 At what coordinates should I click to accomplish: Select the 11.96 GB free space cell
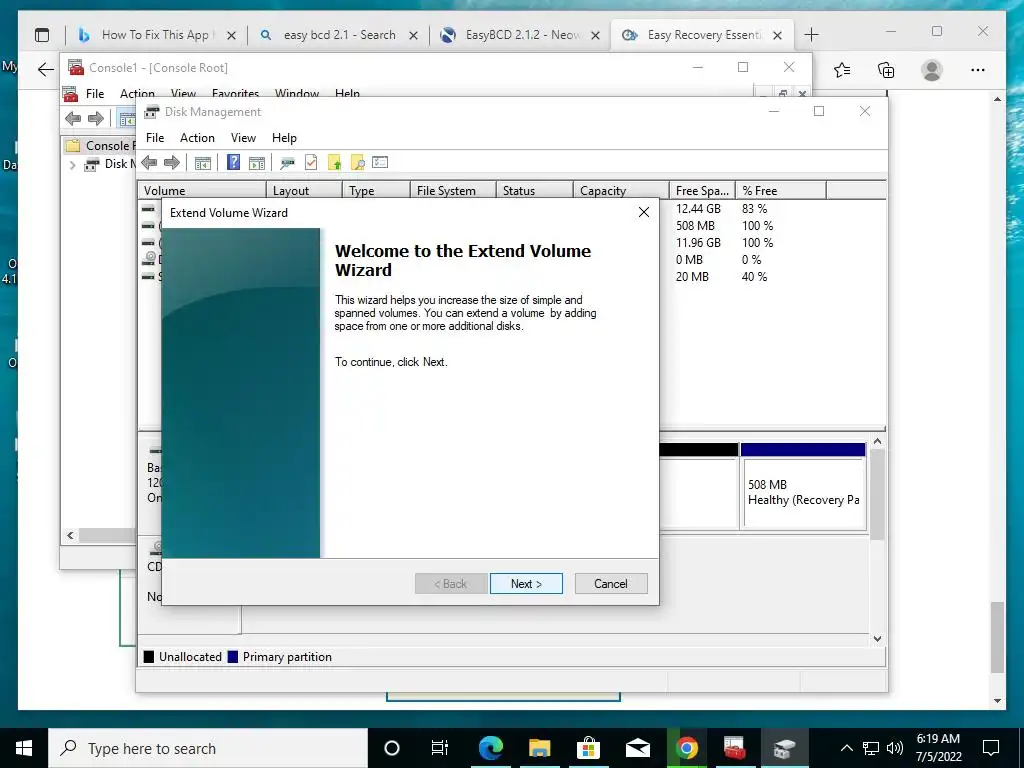pos(698,243)
